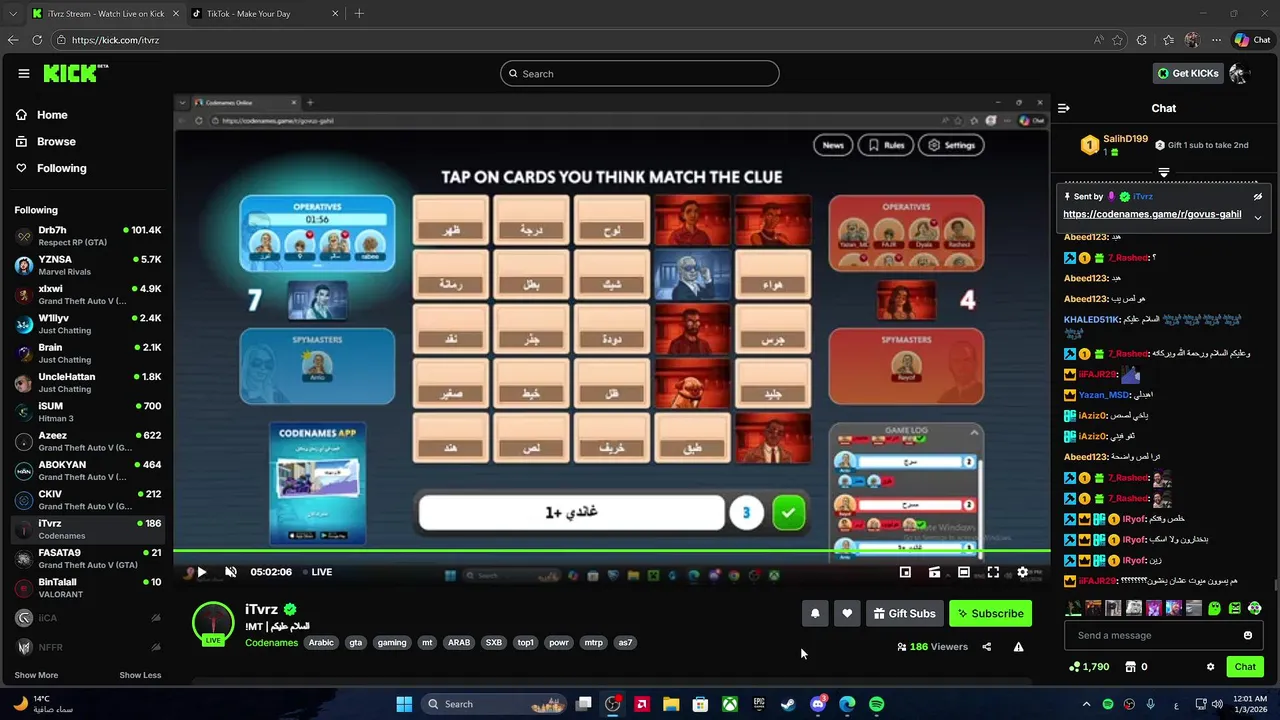Go back in browser
1280x720 pixels.
pyautogui.click(x=13, y=40)
